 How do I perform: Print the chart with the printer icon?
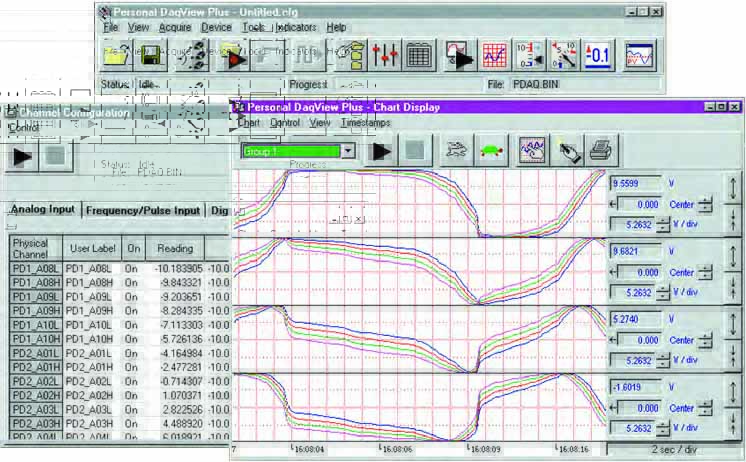[x=603, y=151]
